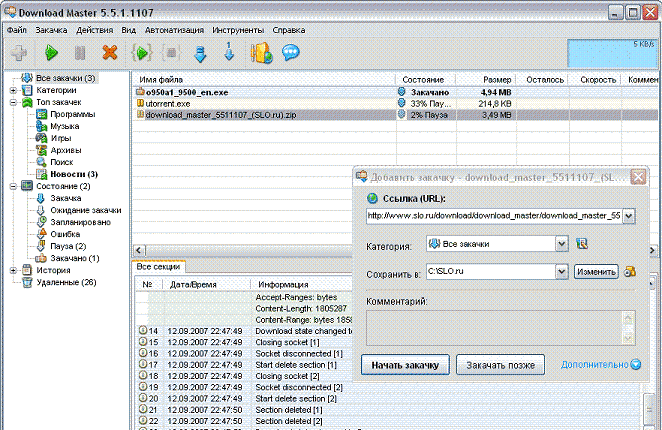Image resolution: width=662 pixels, height=430 pixels.
Task: Click in the Комментарий text area
Action: pos(494,328)
